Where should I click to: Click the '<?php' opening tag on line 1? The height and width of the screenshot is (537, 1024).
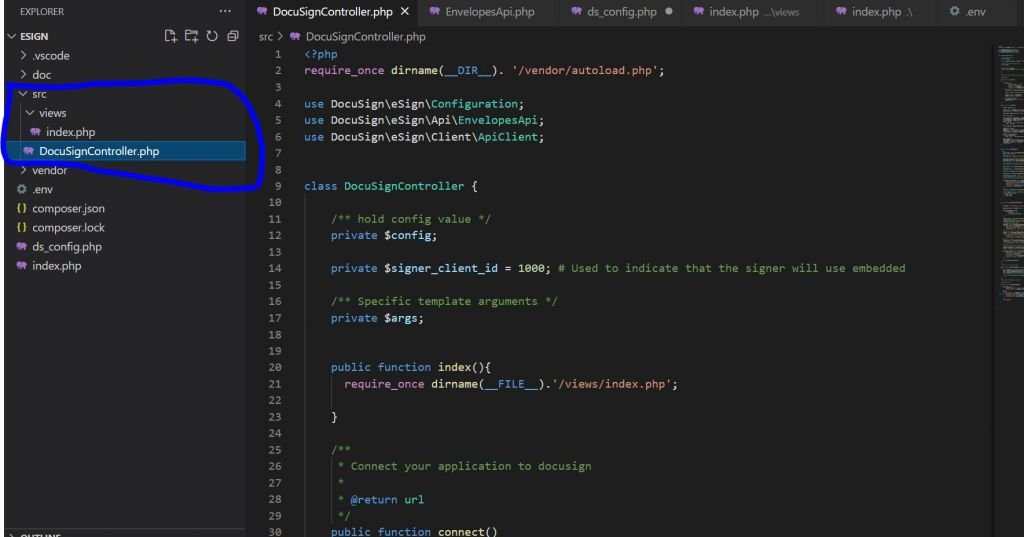click(321, 54)
